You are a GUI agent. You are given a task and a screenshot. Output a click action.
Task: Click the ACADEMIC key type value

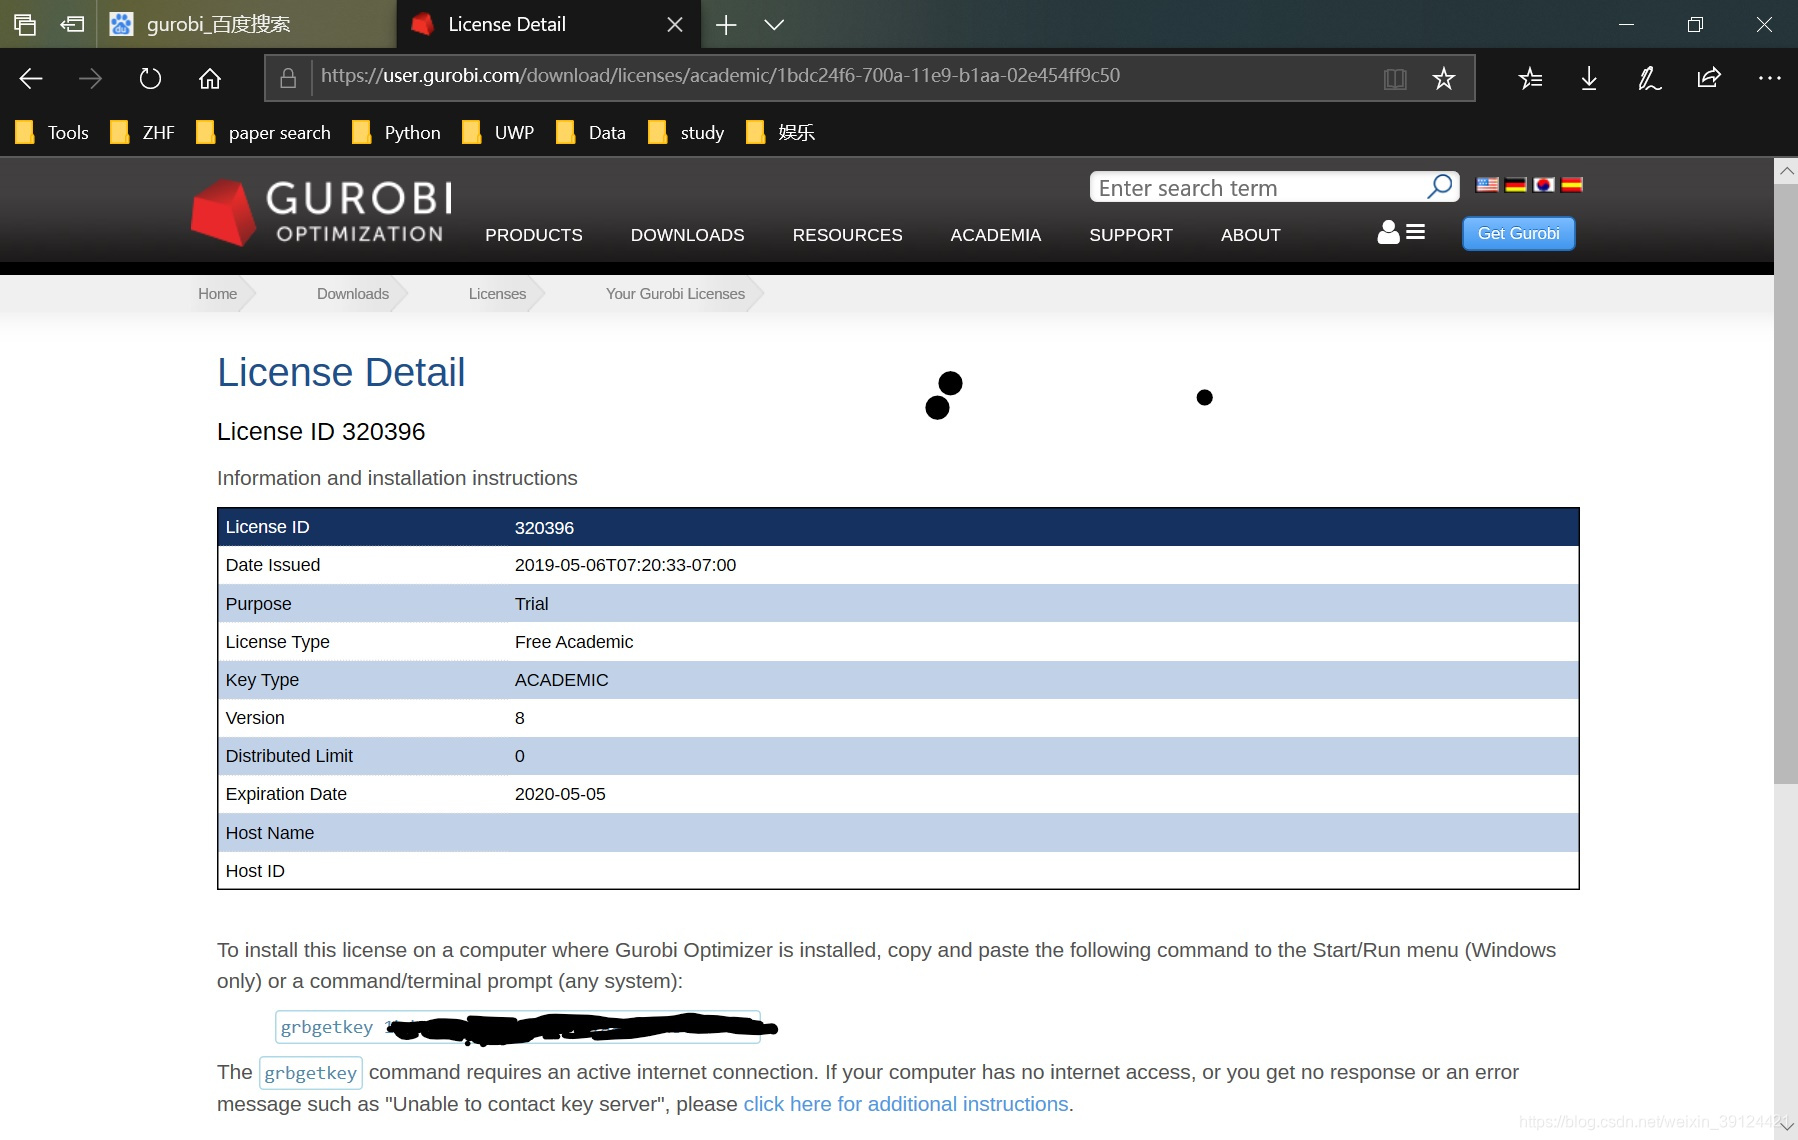pos(561,680)
